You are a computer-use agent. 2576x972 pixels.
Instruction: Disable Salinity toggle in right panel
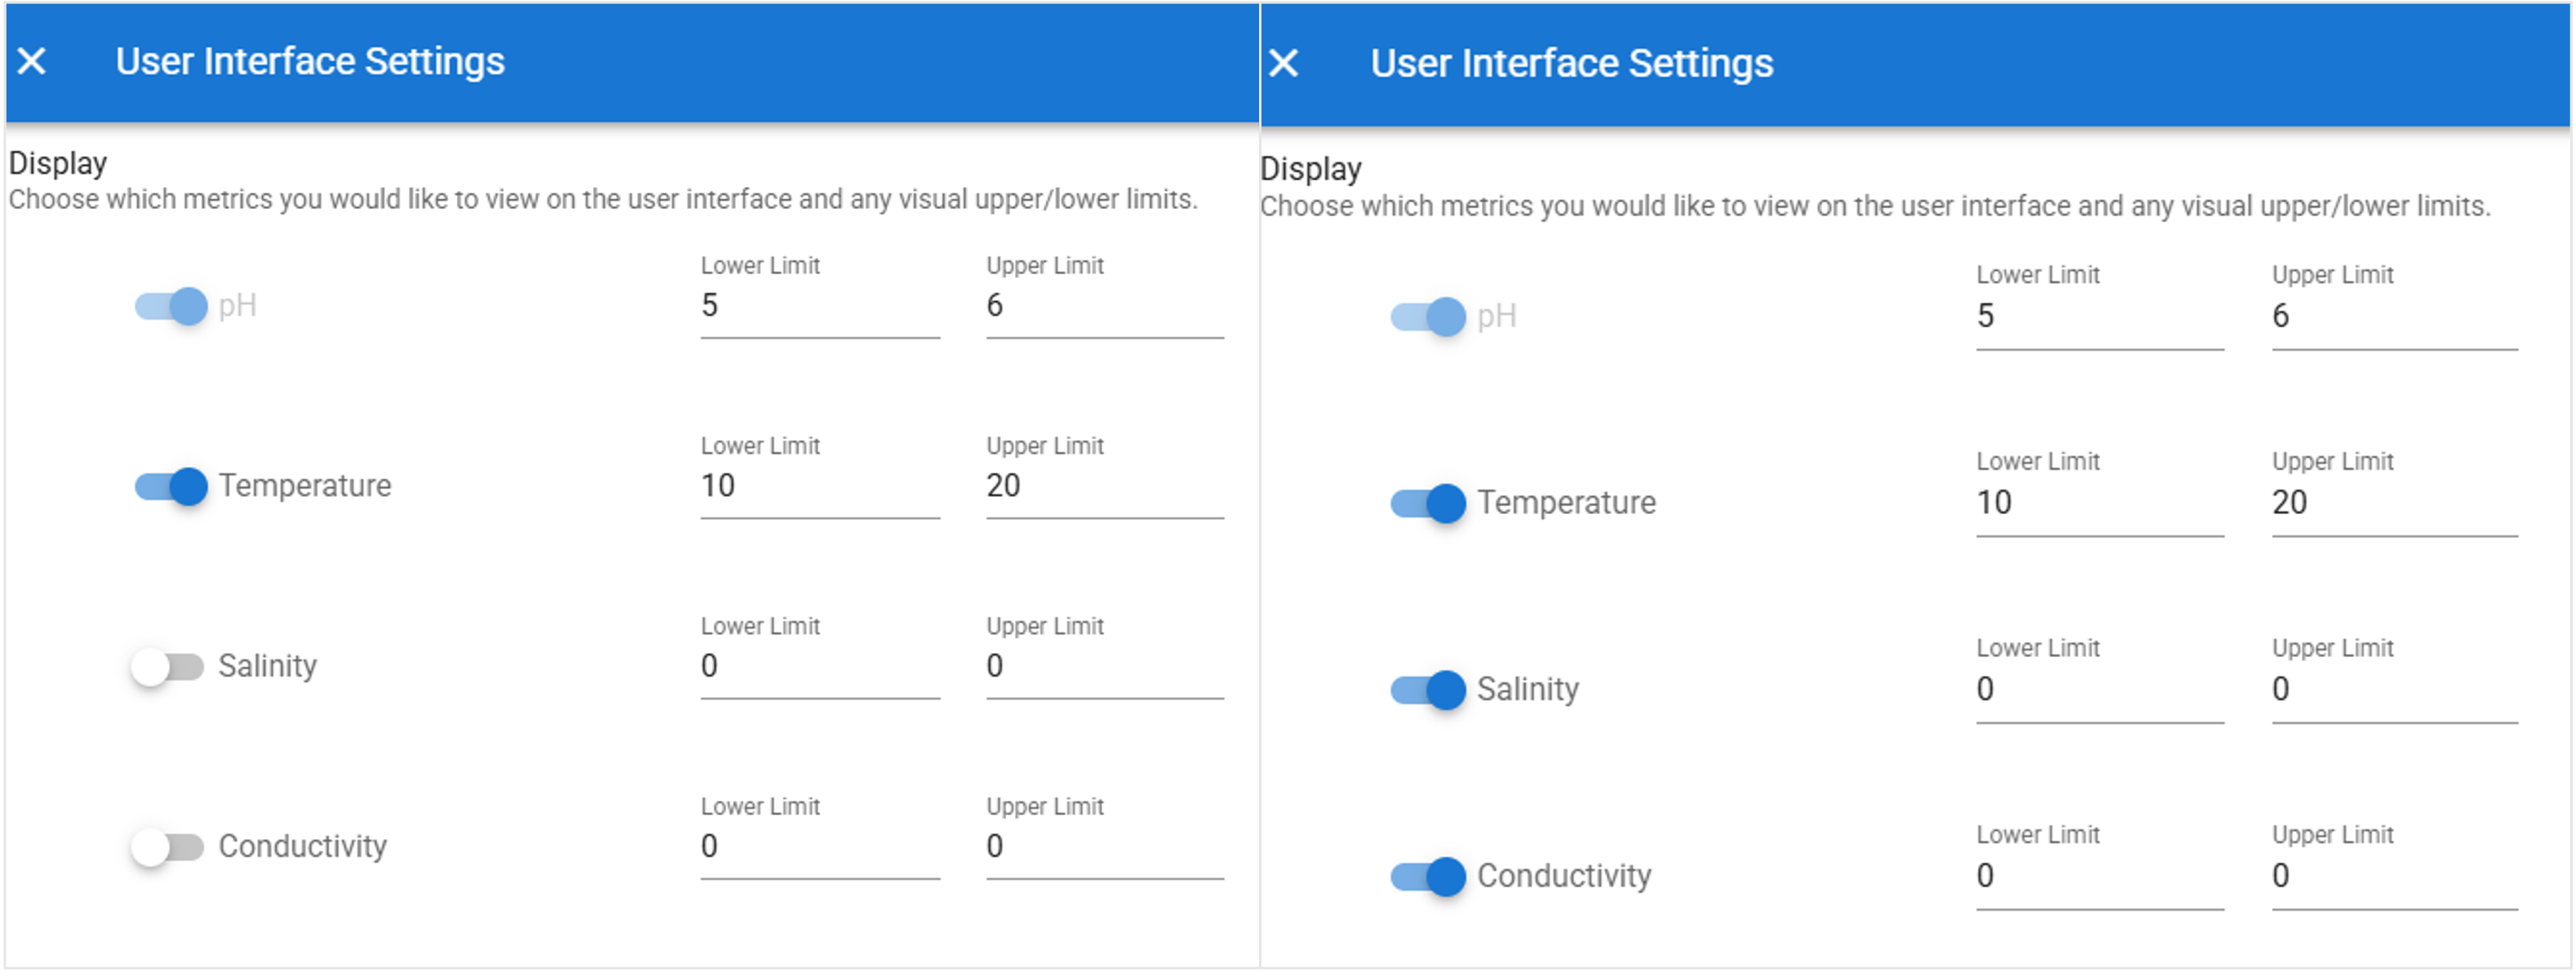pos(1428,690)
